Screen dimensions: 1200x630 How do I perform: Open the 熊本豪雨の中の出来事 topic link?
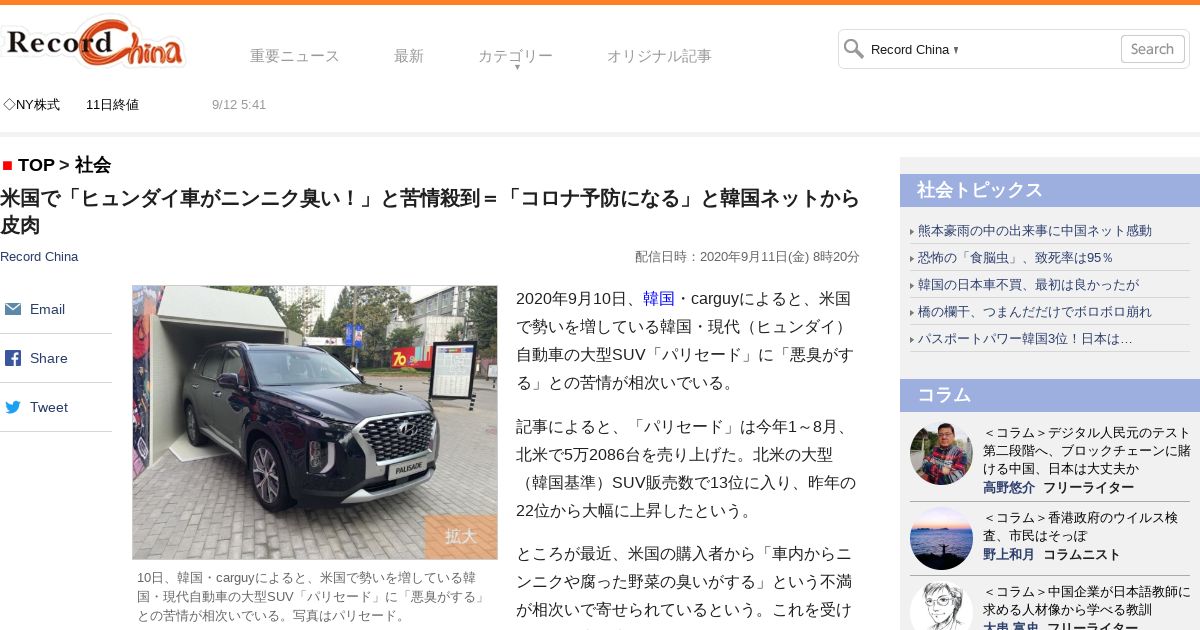1035,231
